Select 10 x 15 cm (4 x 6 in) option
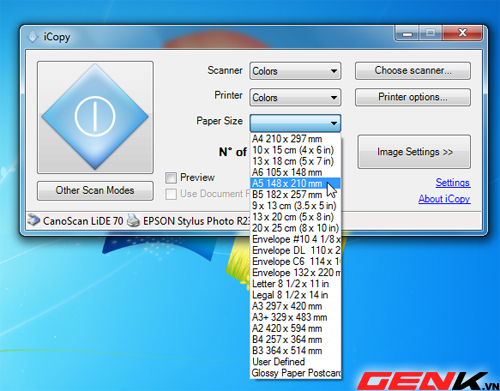500x391 pixels. (295, 150)
